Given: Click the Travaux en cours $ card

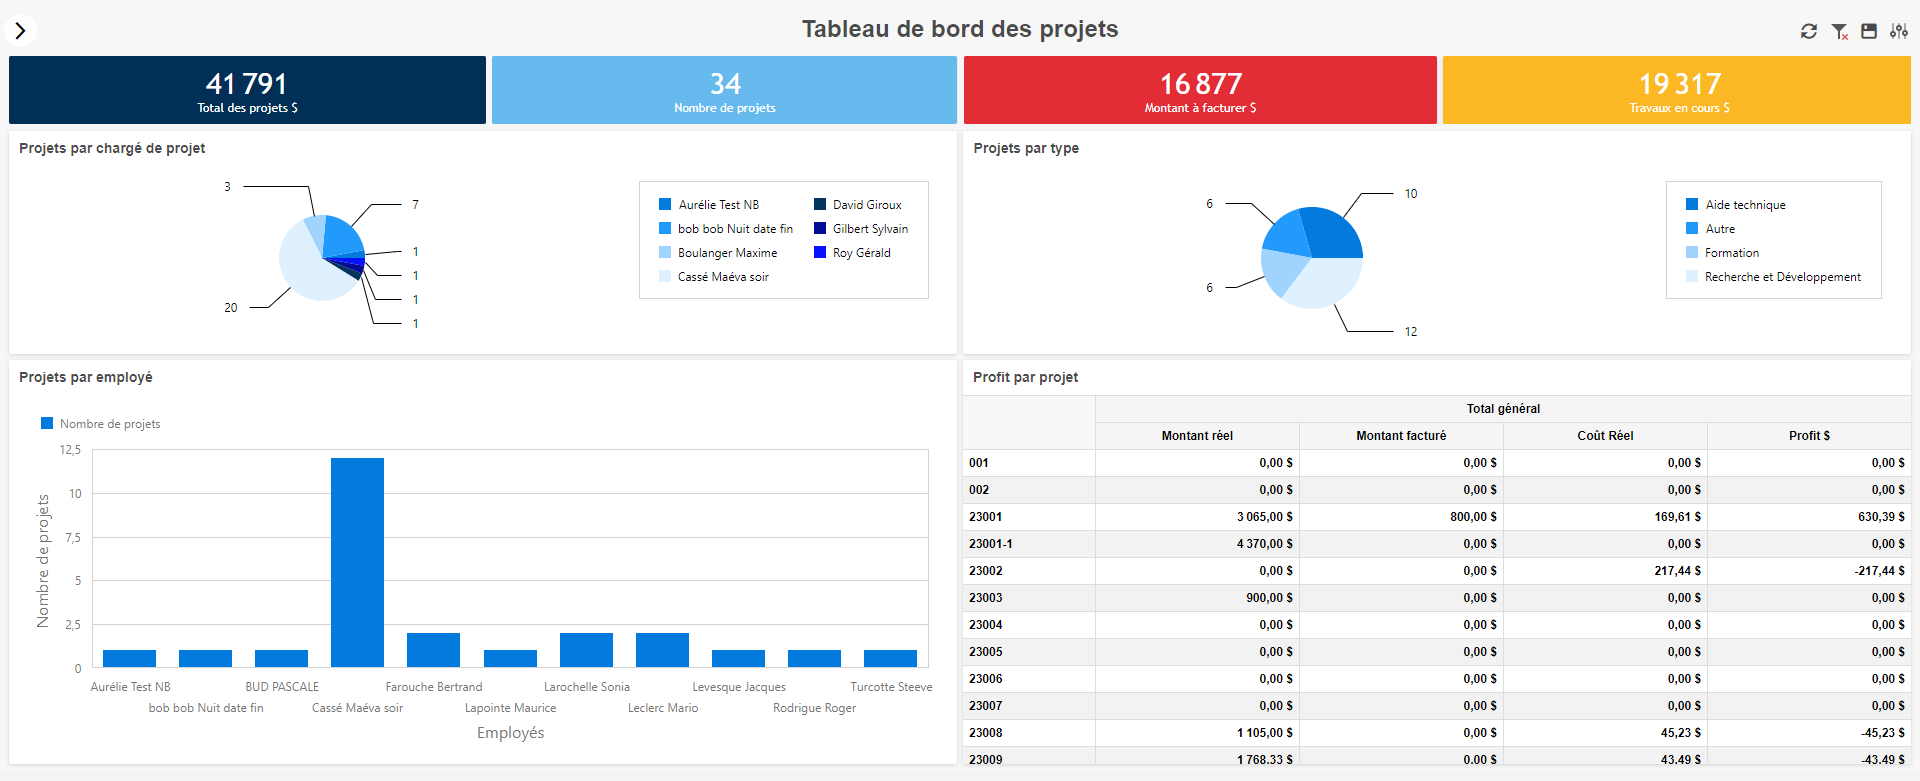Looking at the screenshot, I should click(1677, 90).
